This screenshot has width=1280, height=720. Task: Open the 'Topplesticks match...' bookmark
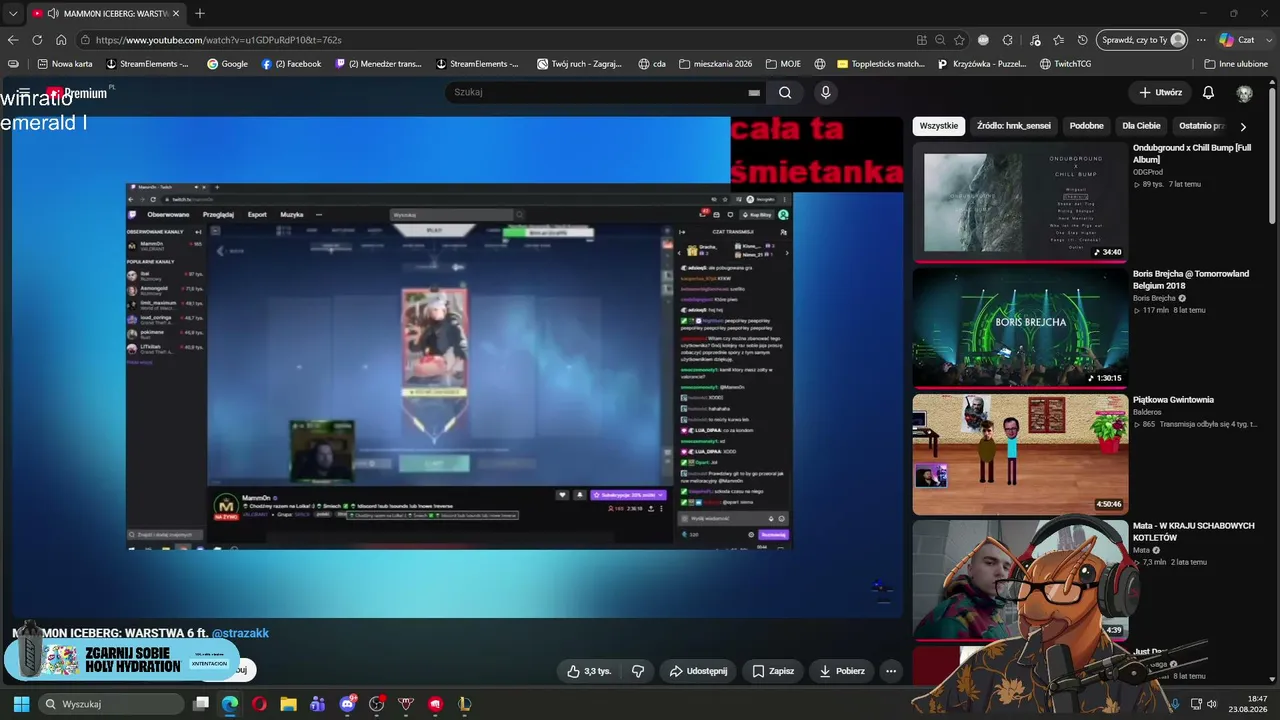coord(881,64)
